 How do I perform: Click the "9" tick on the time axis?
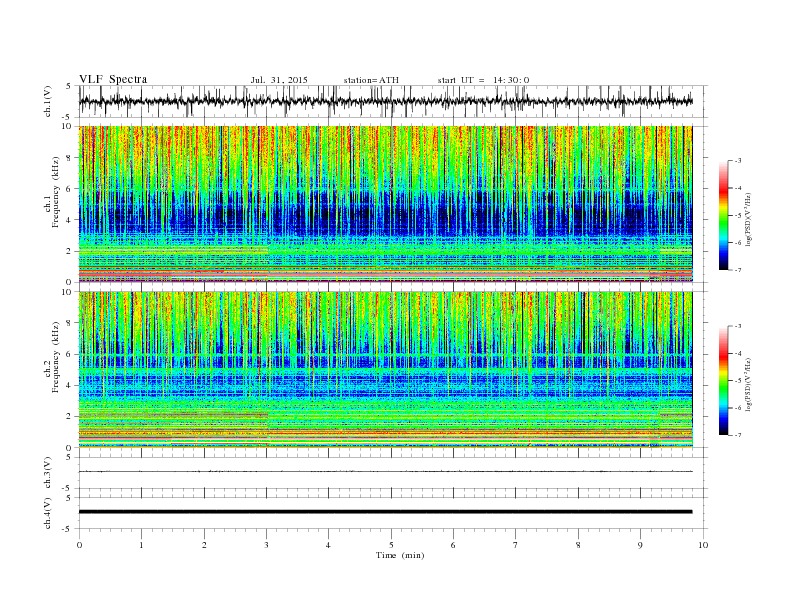pos(640,545)
